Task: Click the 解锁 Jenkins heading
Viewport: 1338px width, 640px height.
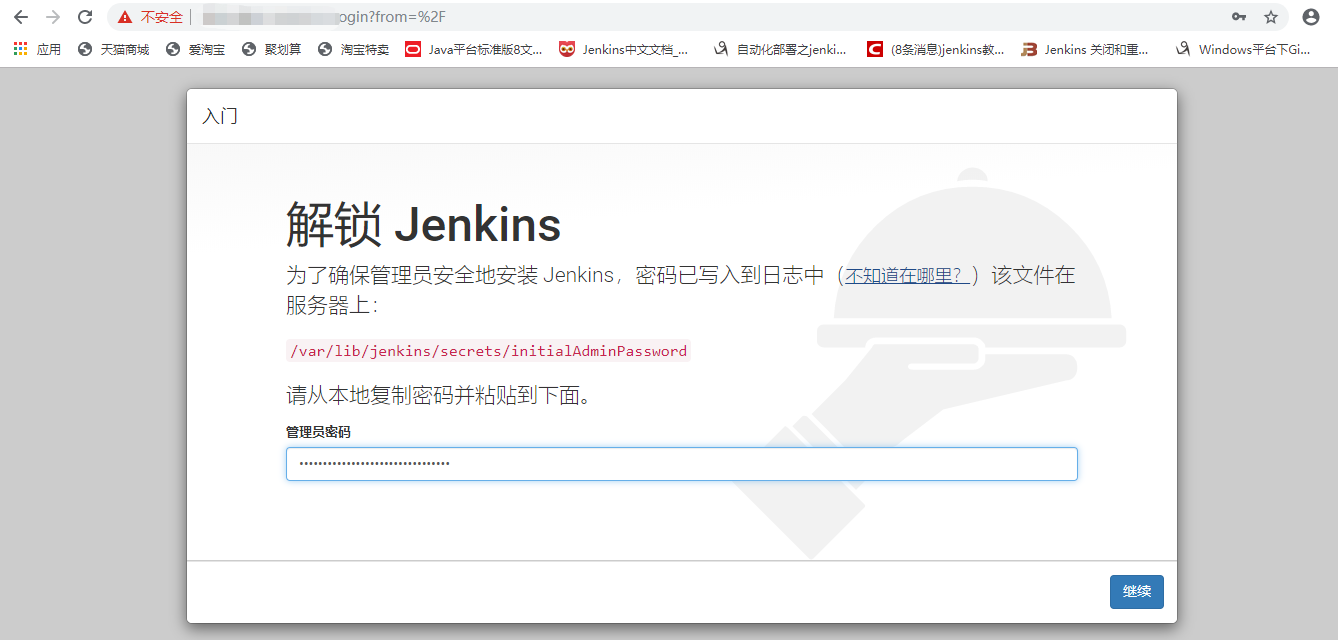Action: 423,224
